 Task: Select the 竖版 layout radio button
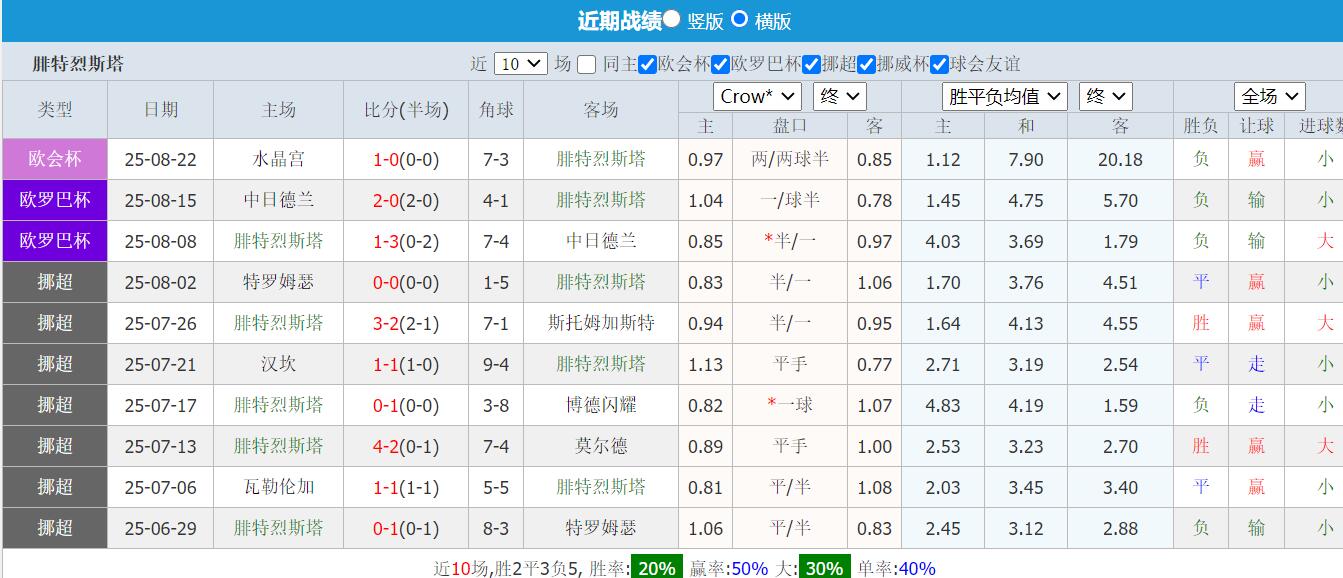pyautogui.click(x=671, y=17)
